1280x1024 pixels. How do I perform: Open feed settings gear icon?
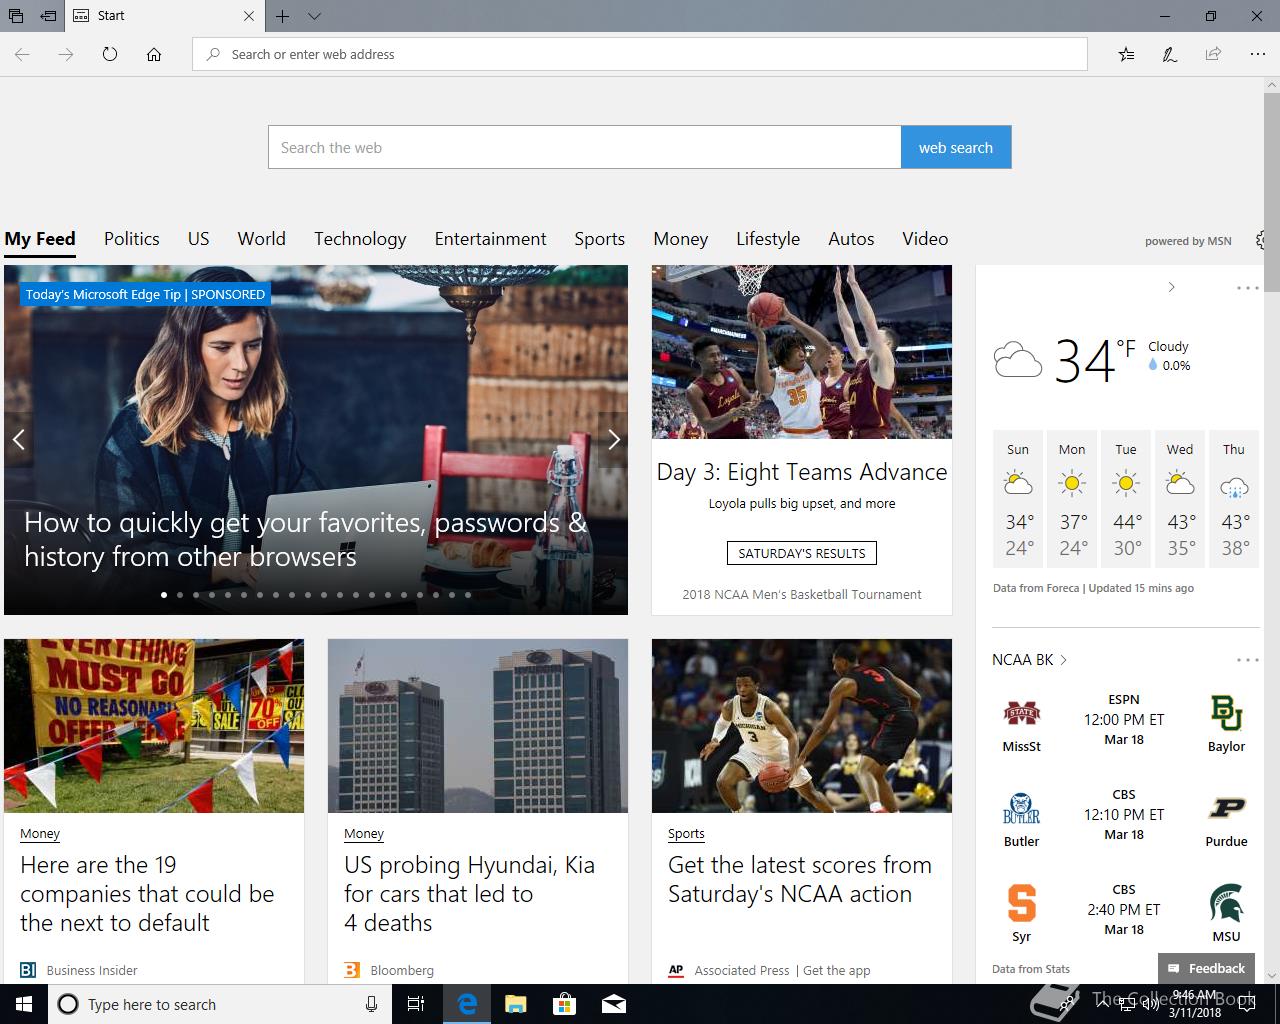(x=1260, y=240)
